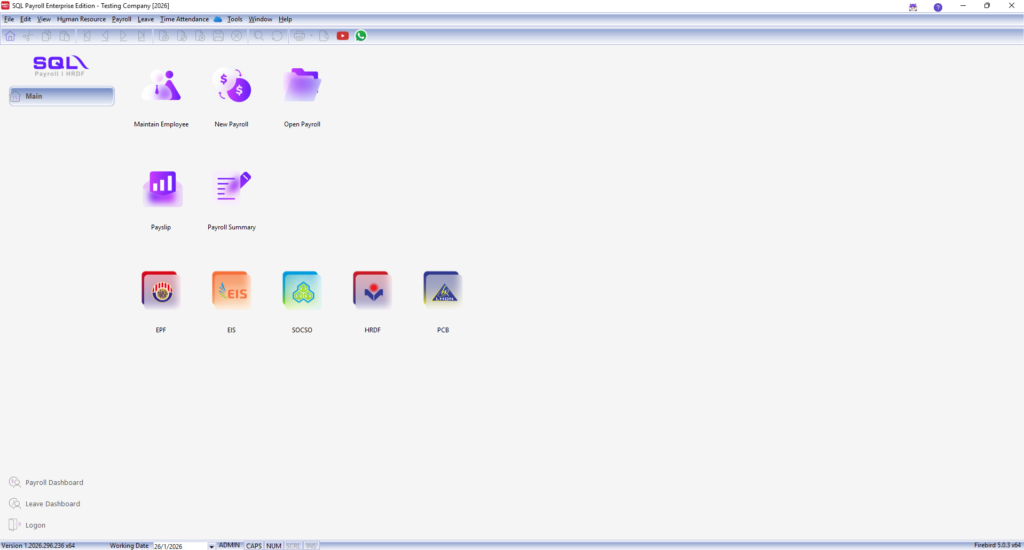
Task: Click the PCB LHDN icon
Action: tap(442, 291)
